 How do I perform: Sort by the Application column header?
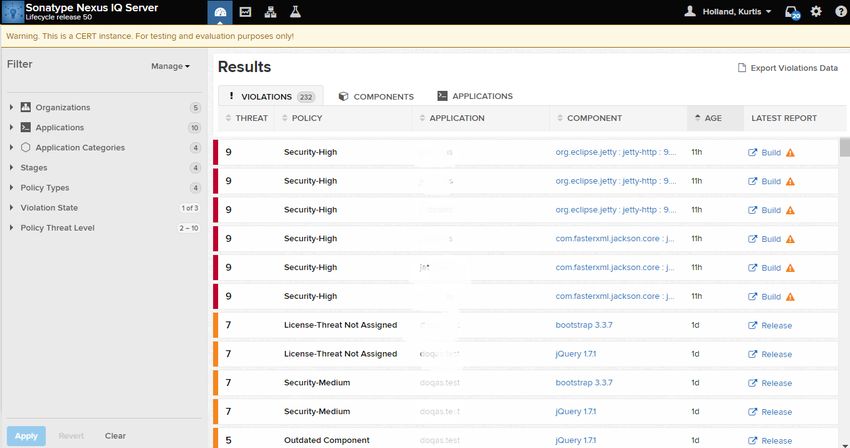click(x=452, y=118)
